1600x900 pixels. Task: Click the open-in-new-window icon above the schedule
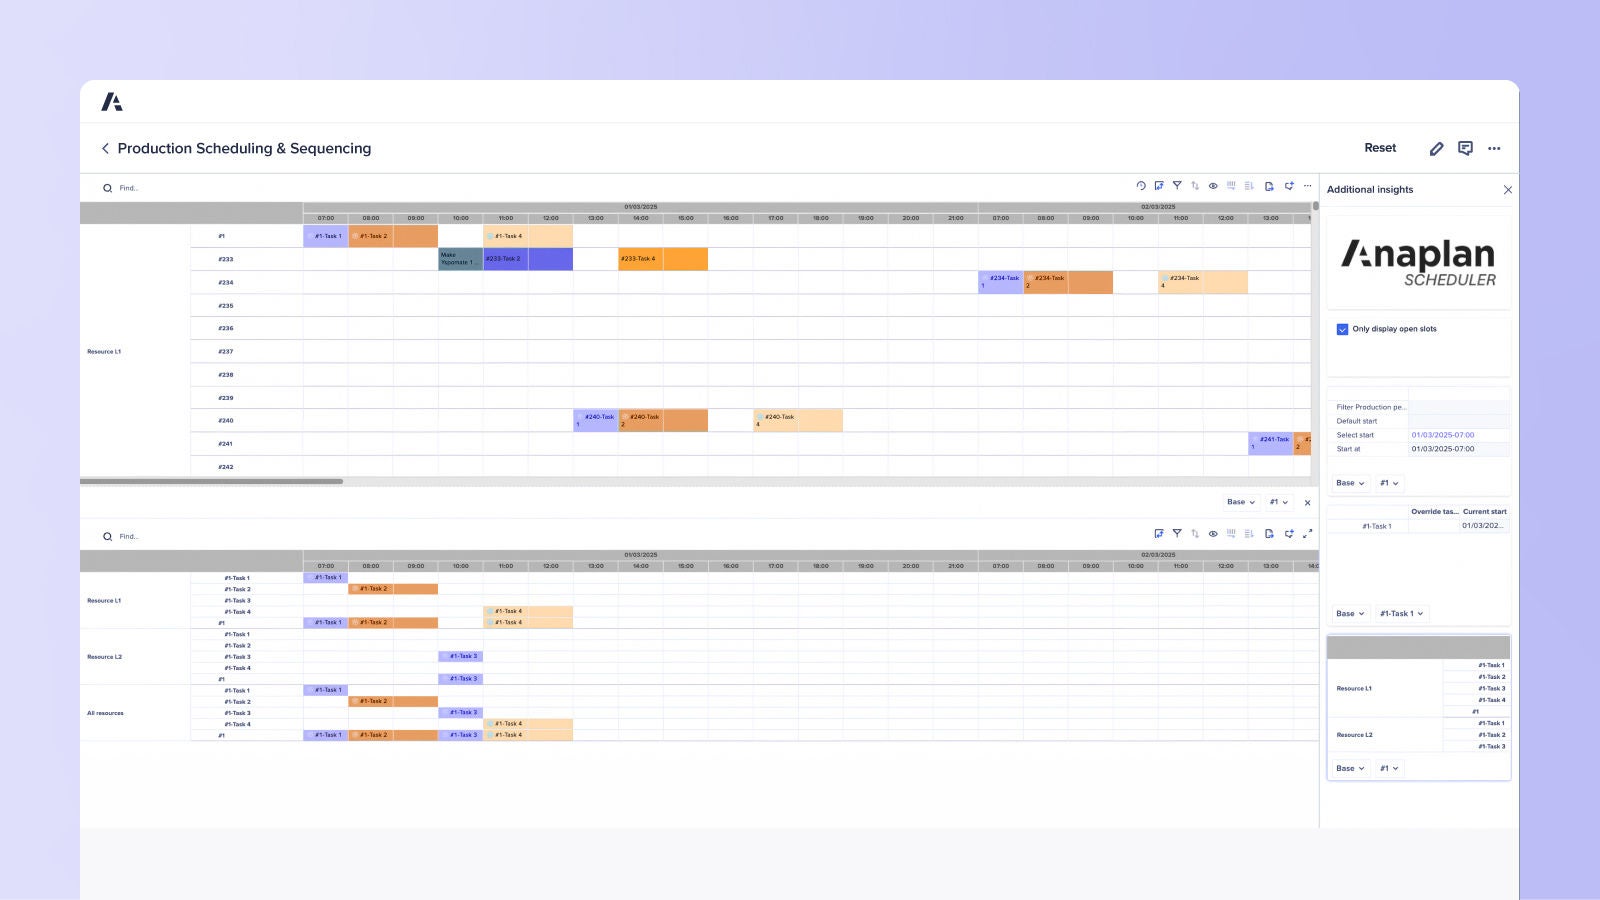coord(1159,185)
